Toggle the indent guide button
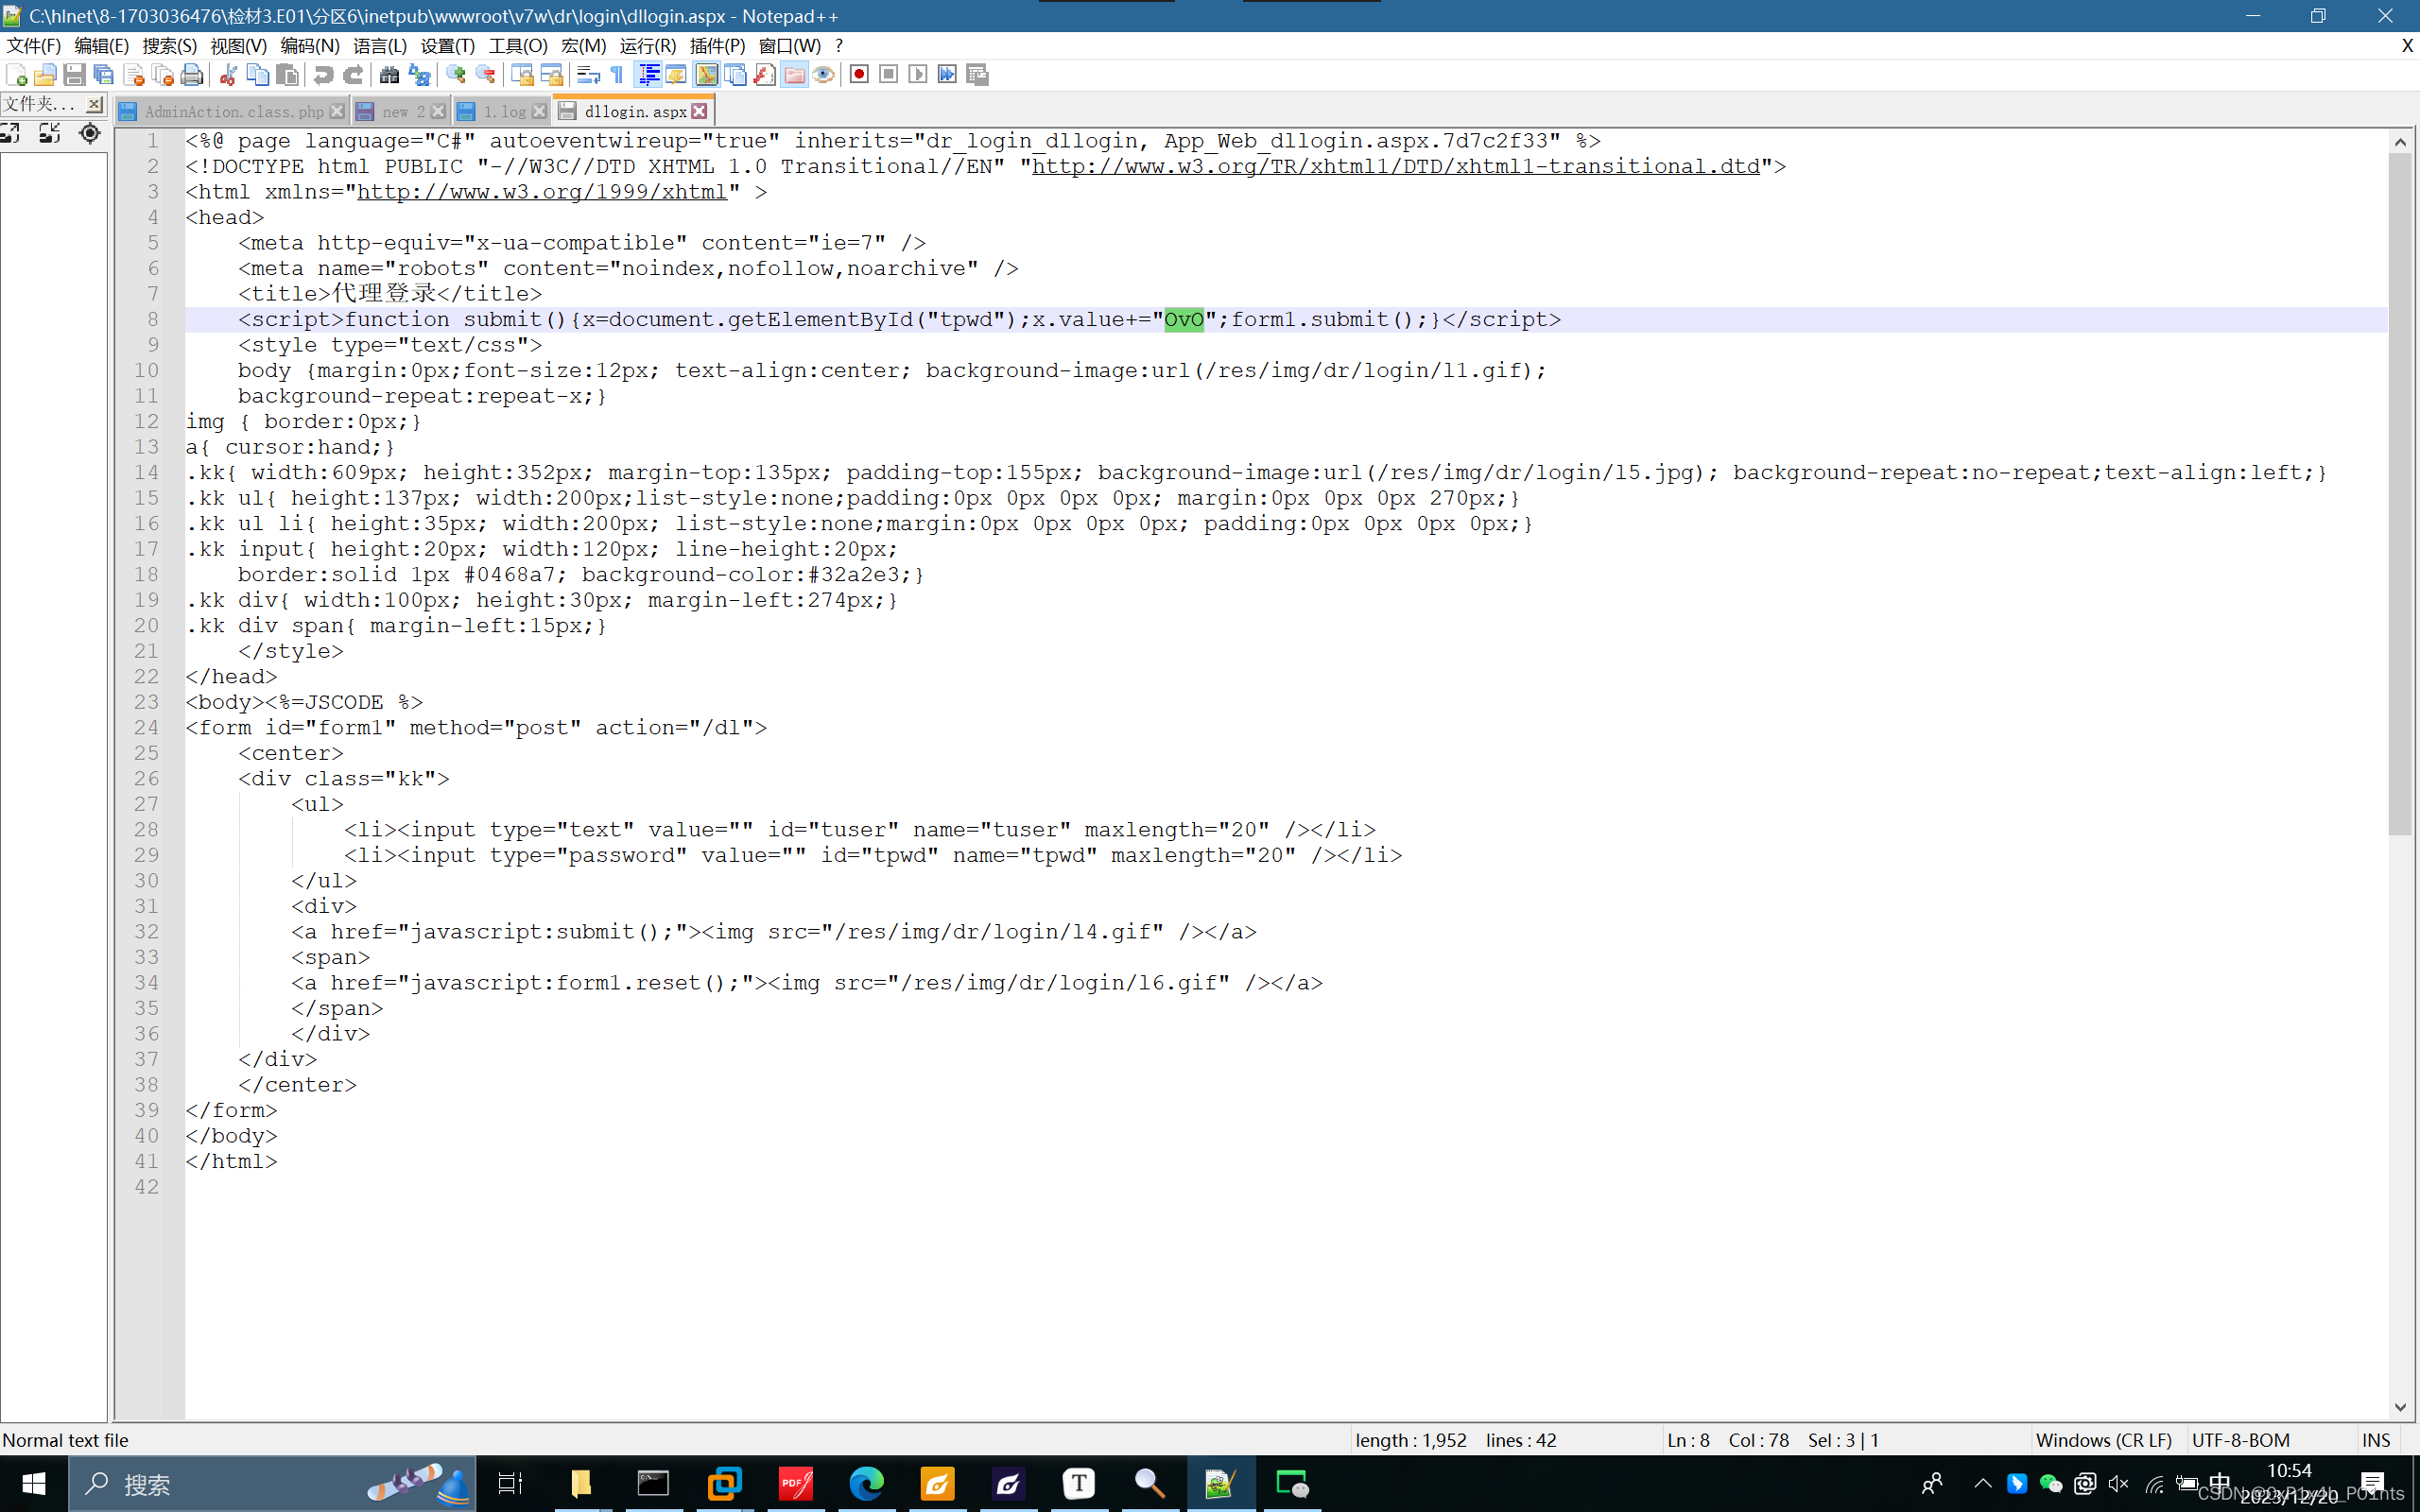 coord(648,75)
